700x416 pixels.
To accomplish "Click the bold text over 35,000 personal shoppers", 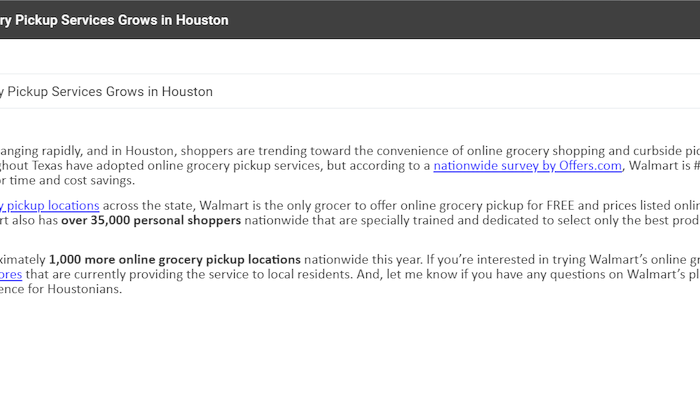I will coord(151,220).
